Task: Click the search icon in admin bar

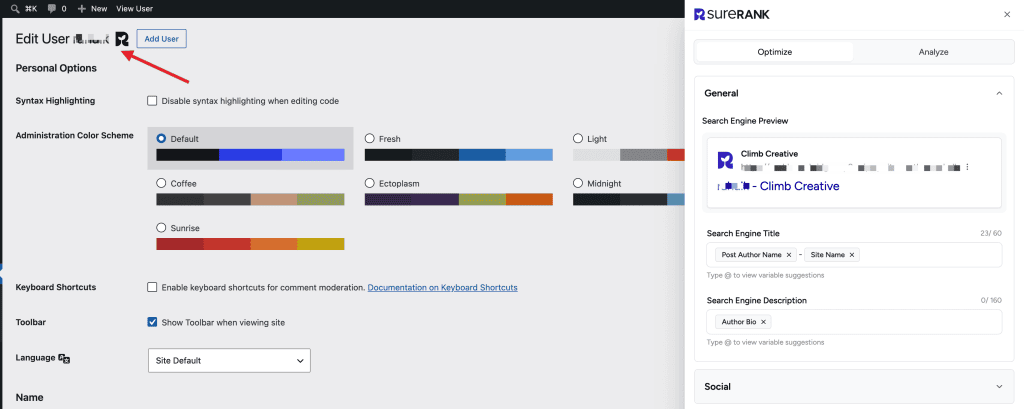Action: tap(15, 9)
